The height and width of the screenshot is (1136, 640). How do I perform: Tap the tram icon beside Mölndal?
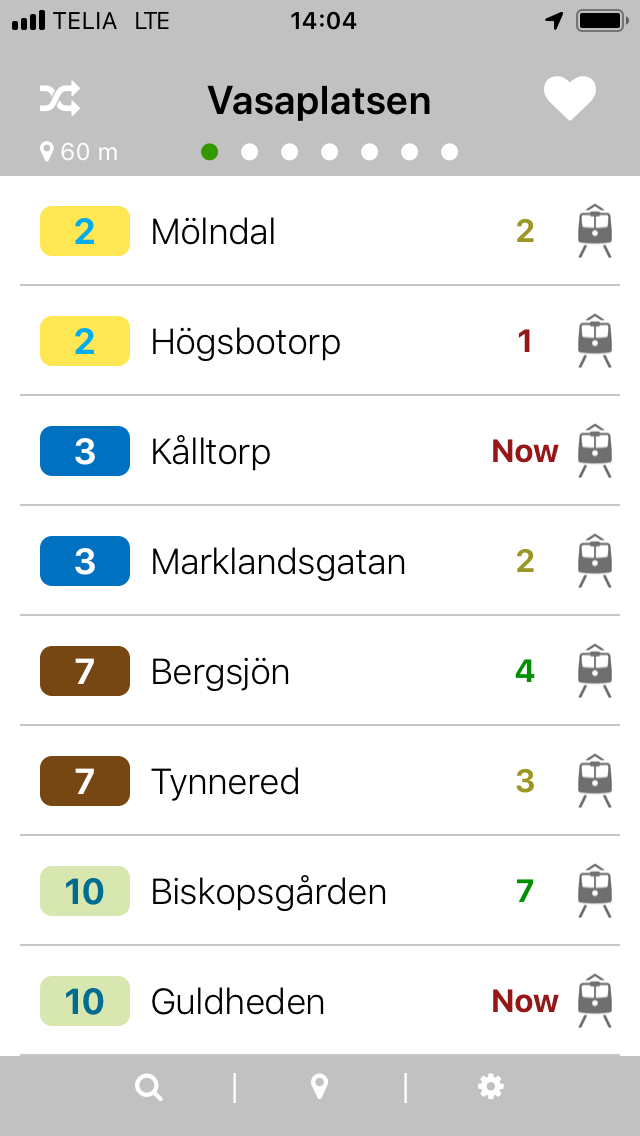pyautogui.click(x=594, y=231)
